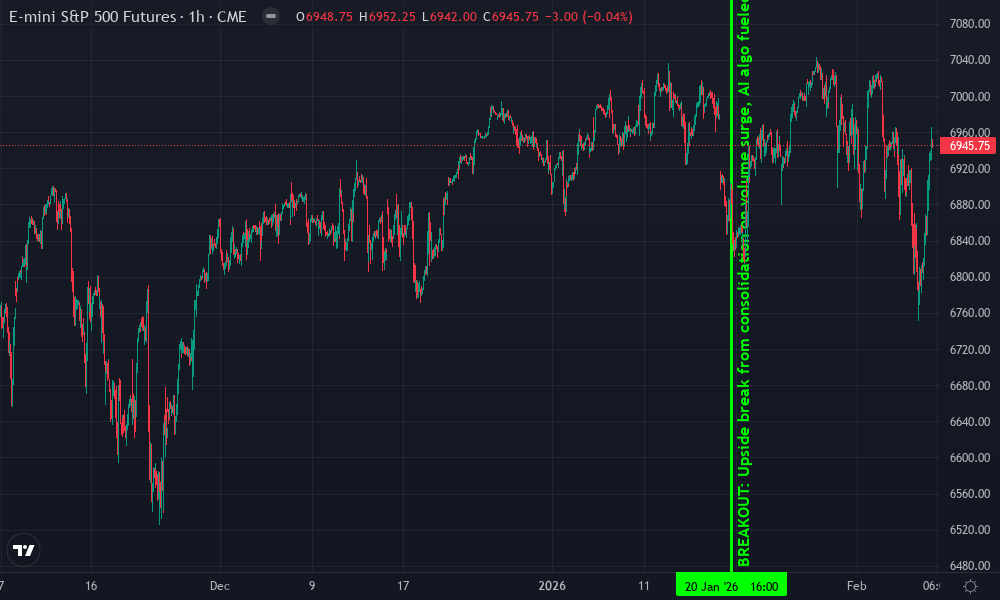Image resolution: width=1000 pixels, height=600 pixels.
Task: Click the 6920.00 price scale label
Action: pyautogui.click(x=969, y=168)
